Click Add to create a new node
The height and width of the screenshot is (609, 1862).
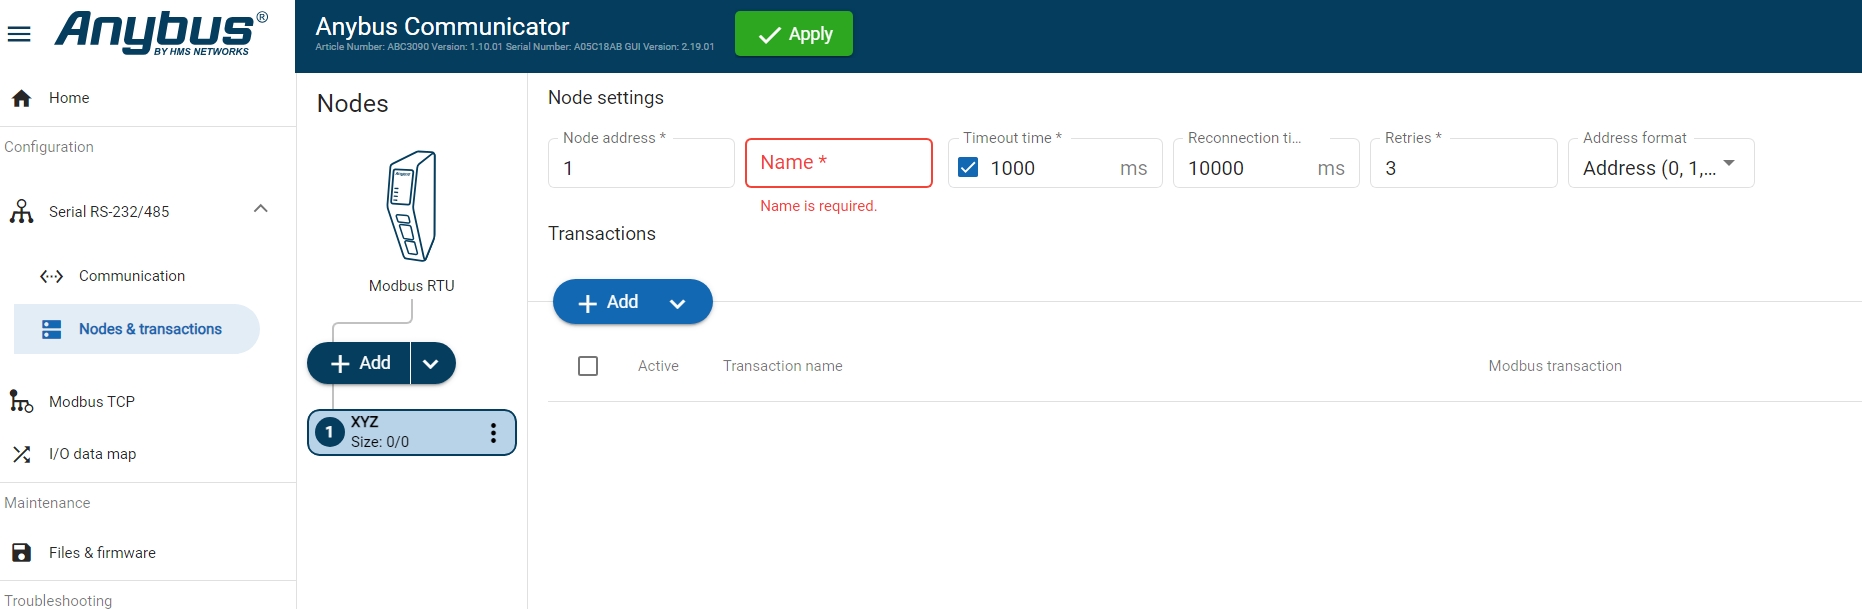point(361,364)
